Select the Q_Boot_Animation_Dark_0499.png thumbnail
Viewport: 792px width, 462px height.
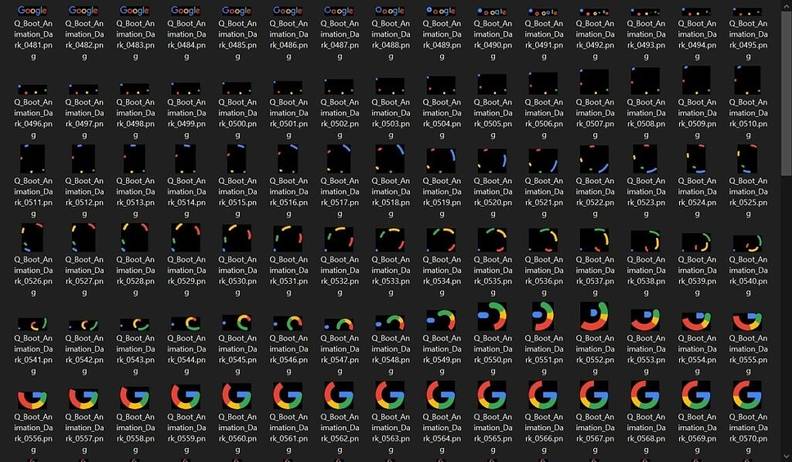(186, 88)
